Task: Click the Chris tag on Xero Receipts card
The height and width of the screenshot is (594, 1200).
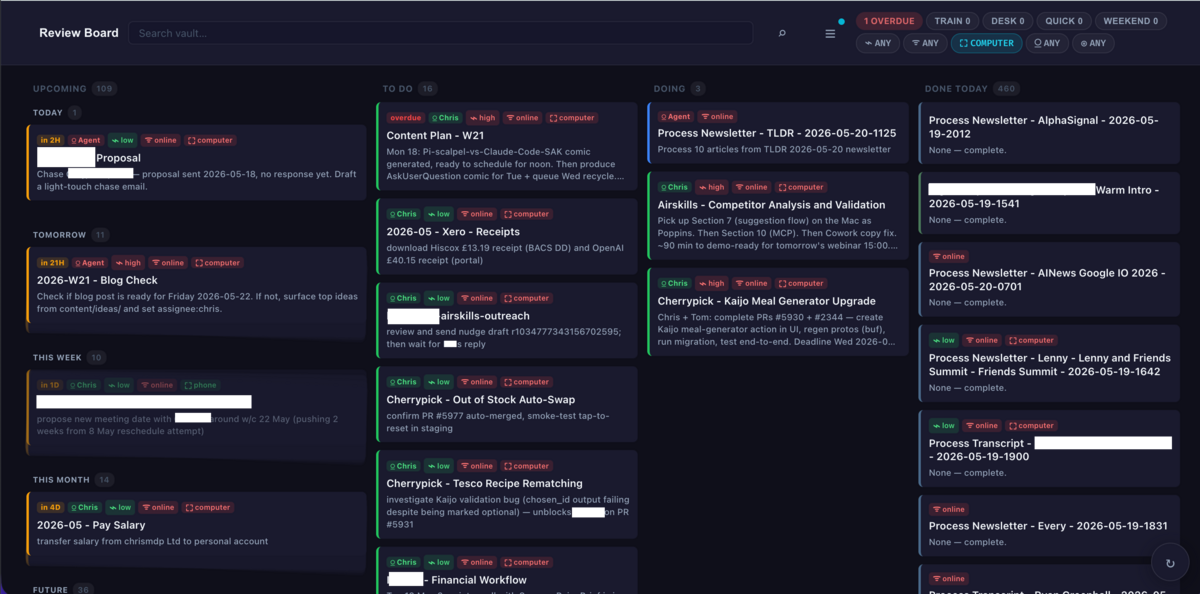Action: [x=404, y=213]
